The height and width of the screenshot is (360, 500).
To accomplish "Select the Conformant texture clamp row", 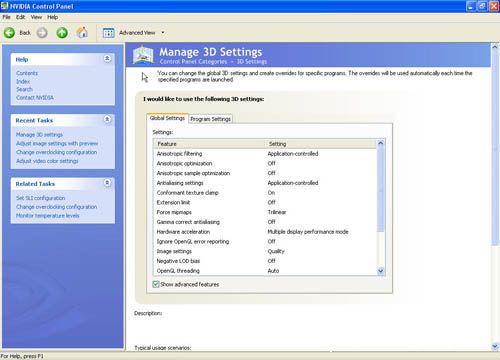I will 265,193.
